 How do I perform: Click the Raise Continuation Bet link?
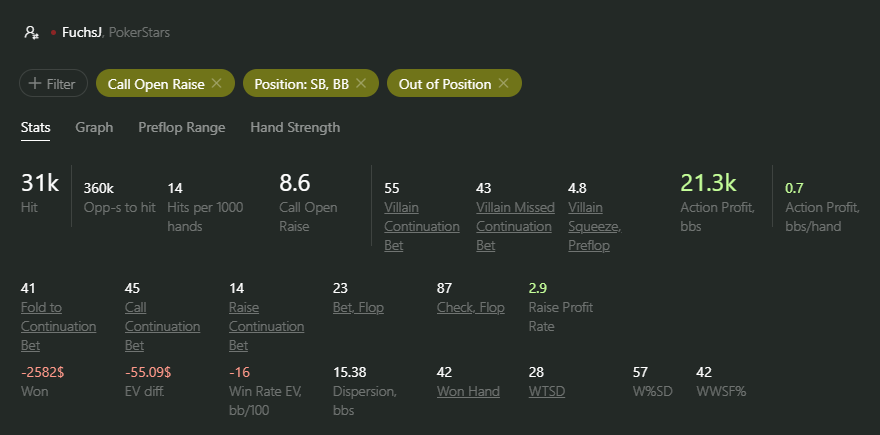(x=267, y=327)
